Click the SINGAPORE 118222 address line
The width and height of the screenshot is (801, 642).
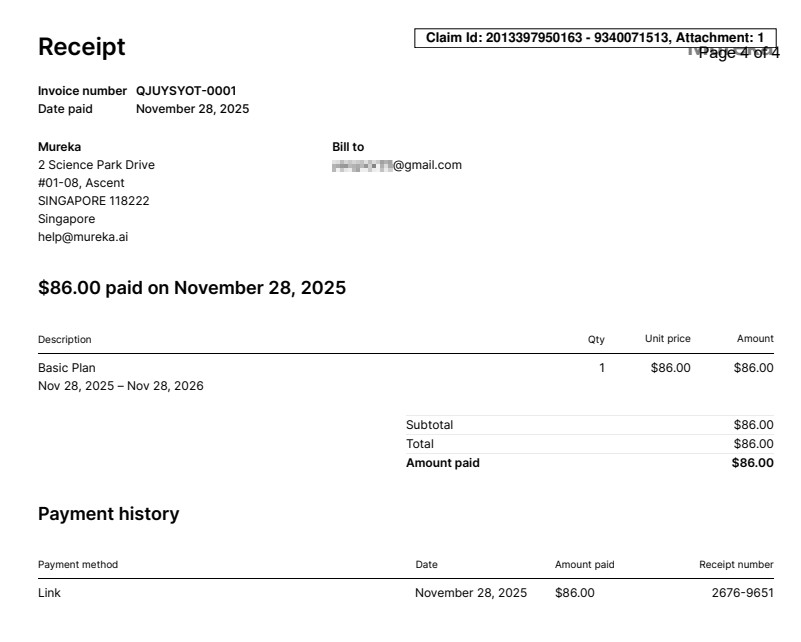(x=93, y=201)
